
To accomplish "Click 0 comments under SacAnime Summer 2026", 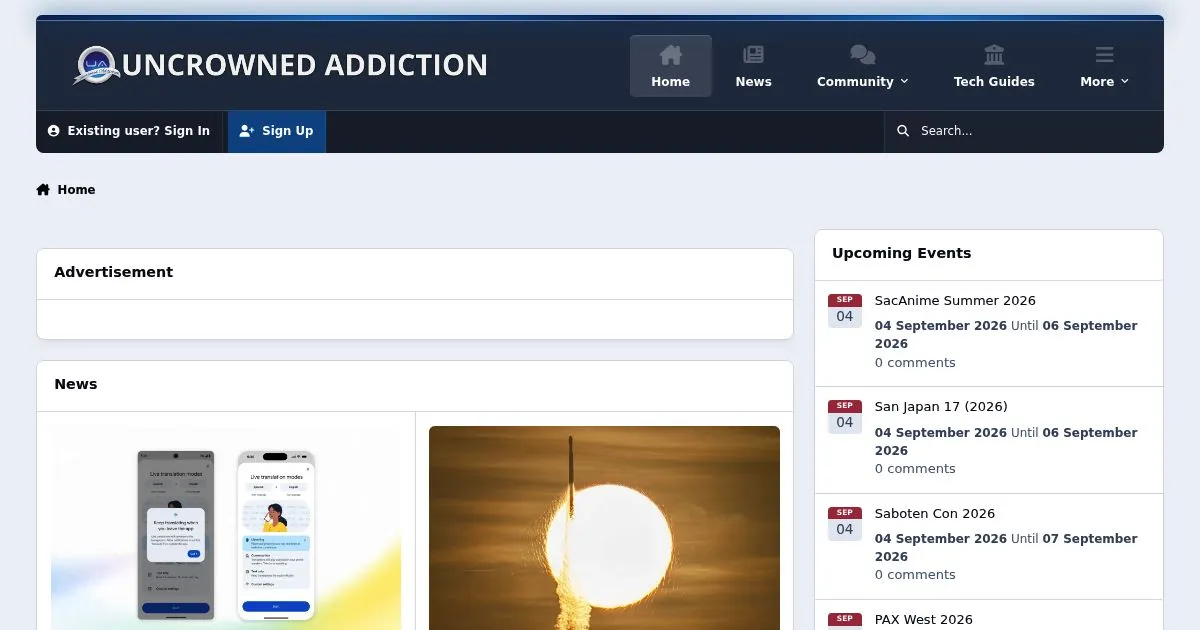I will point(915,363).
